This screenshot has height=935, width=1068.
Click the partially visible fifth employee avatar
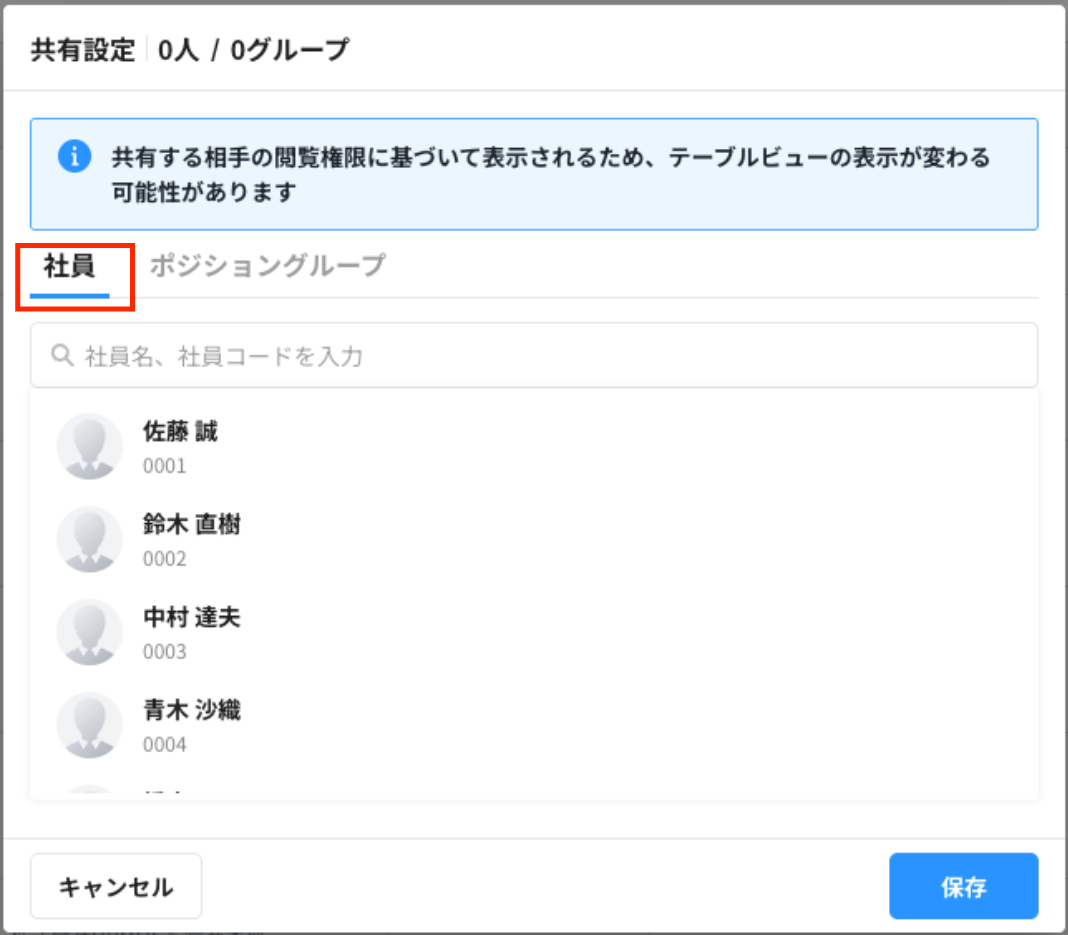coord(89,792)
